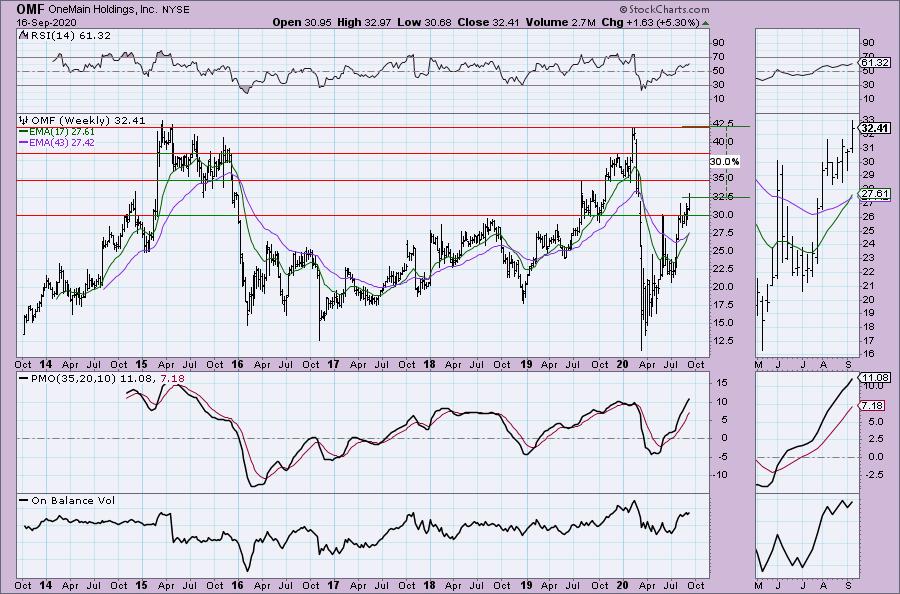Viewport: 900px width, 594px height.
Task: Click the 32.41 price tag in the zoom panel
Action: pos(876,128)
